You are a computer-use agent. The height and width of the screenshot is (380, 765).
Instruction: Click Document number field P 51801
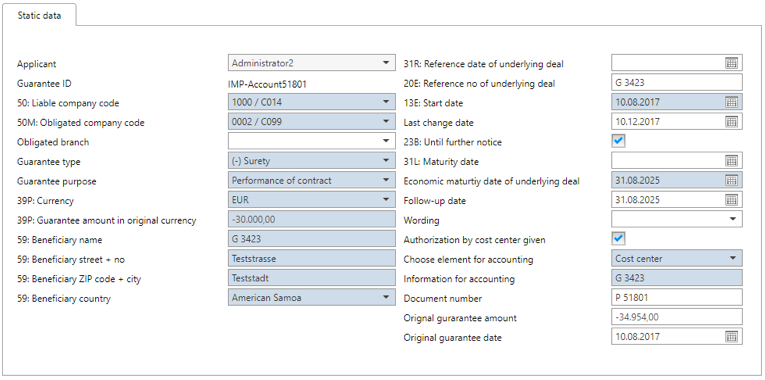[x=677, y=297]
